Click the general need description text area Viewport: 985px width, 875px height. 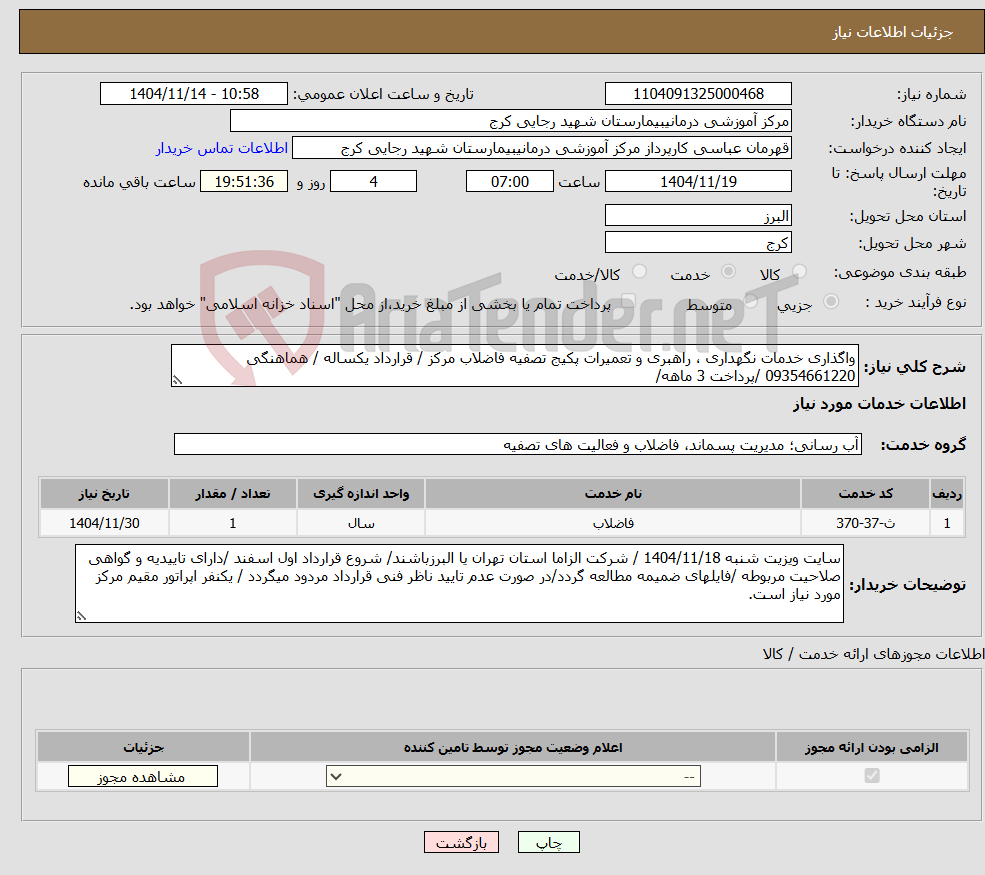[514, 366]
